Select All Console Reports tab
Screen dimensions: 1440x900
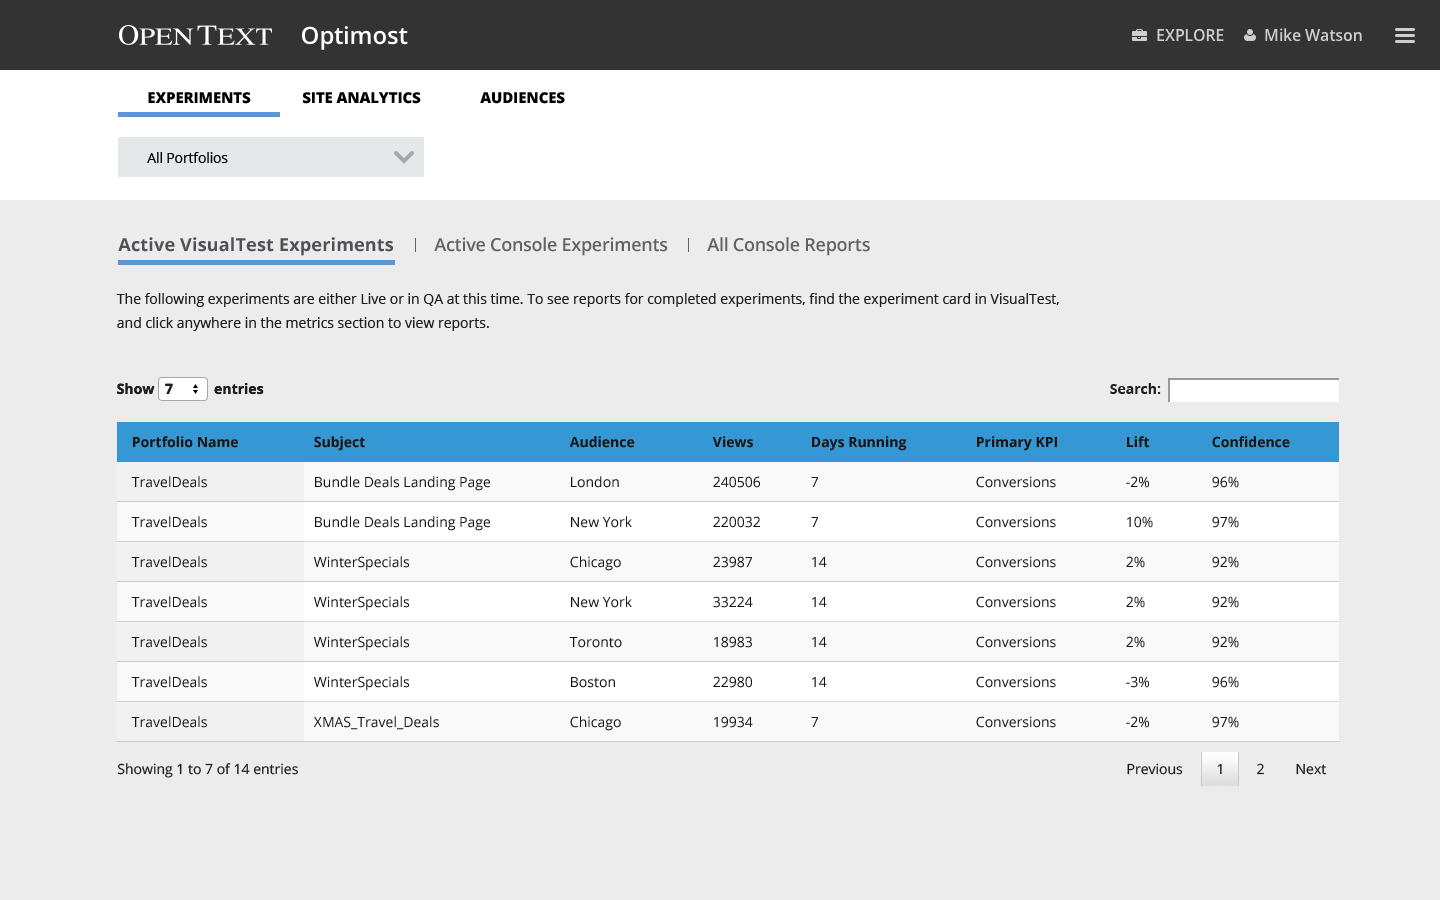788,245
